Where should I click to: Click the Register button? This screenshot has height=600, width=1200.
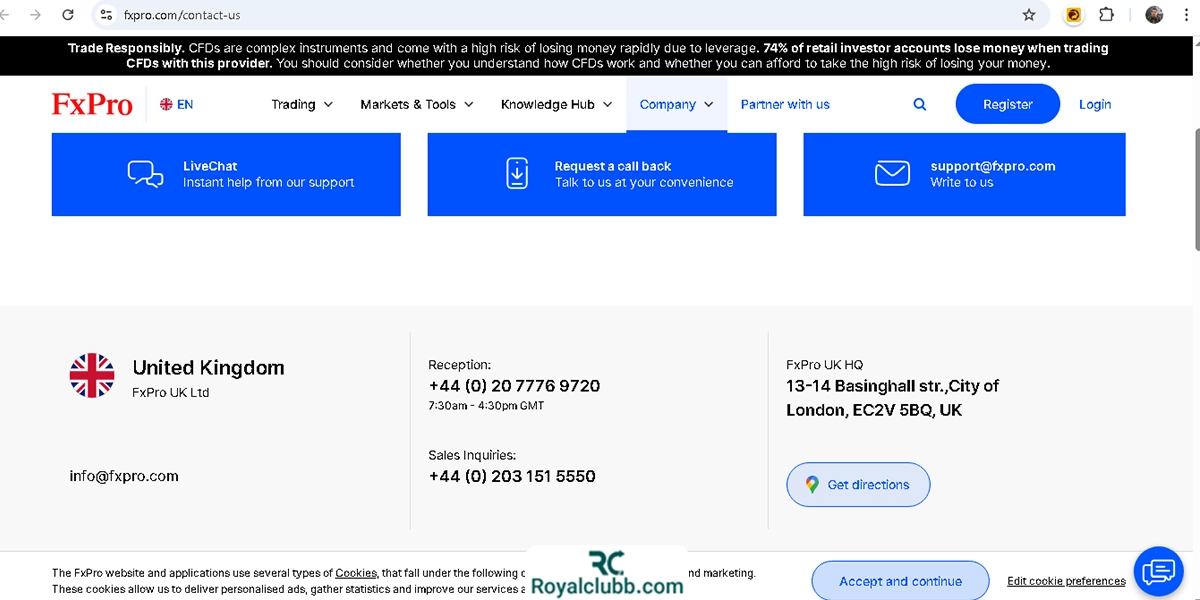click(x=1007, y=104)
